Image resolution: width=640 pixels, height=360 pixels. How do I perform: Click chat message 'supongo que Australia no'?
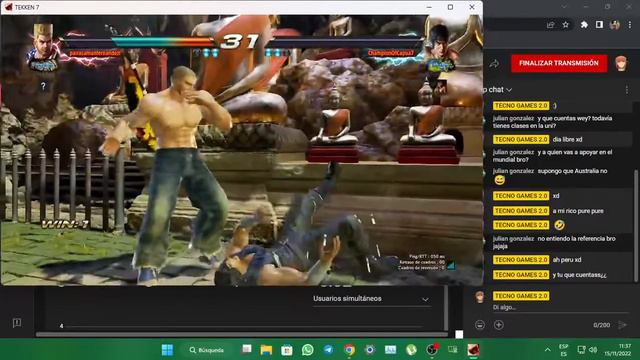click(x=572, y=171)
